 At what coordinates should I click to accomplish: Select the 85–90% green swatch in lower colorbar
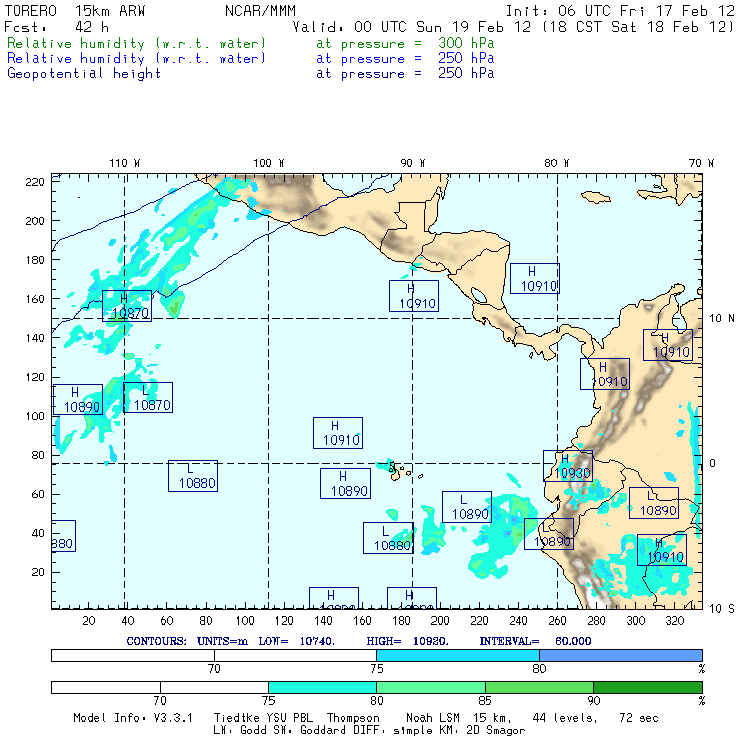tap(539, 687)
